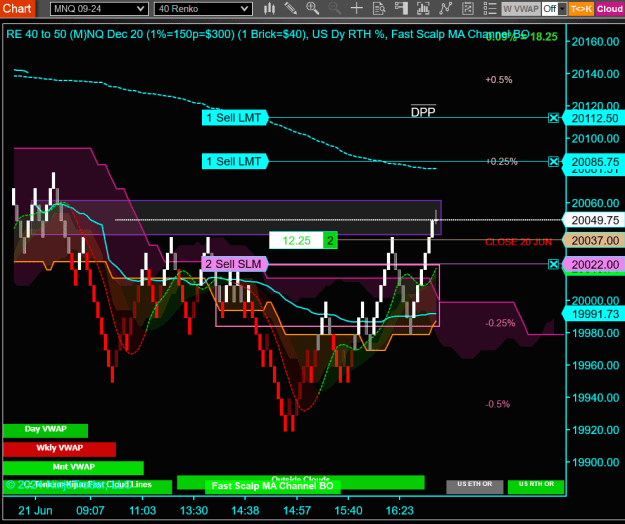Click the 20049.75 current price marker
This screenshot has width=625, height=524.
tap(594, 220)
